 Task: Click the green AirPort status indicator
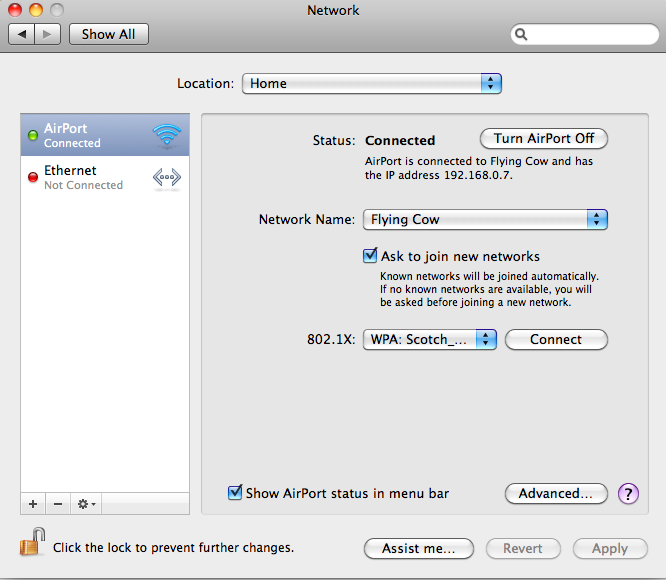point(33,135)
